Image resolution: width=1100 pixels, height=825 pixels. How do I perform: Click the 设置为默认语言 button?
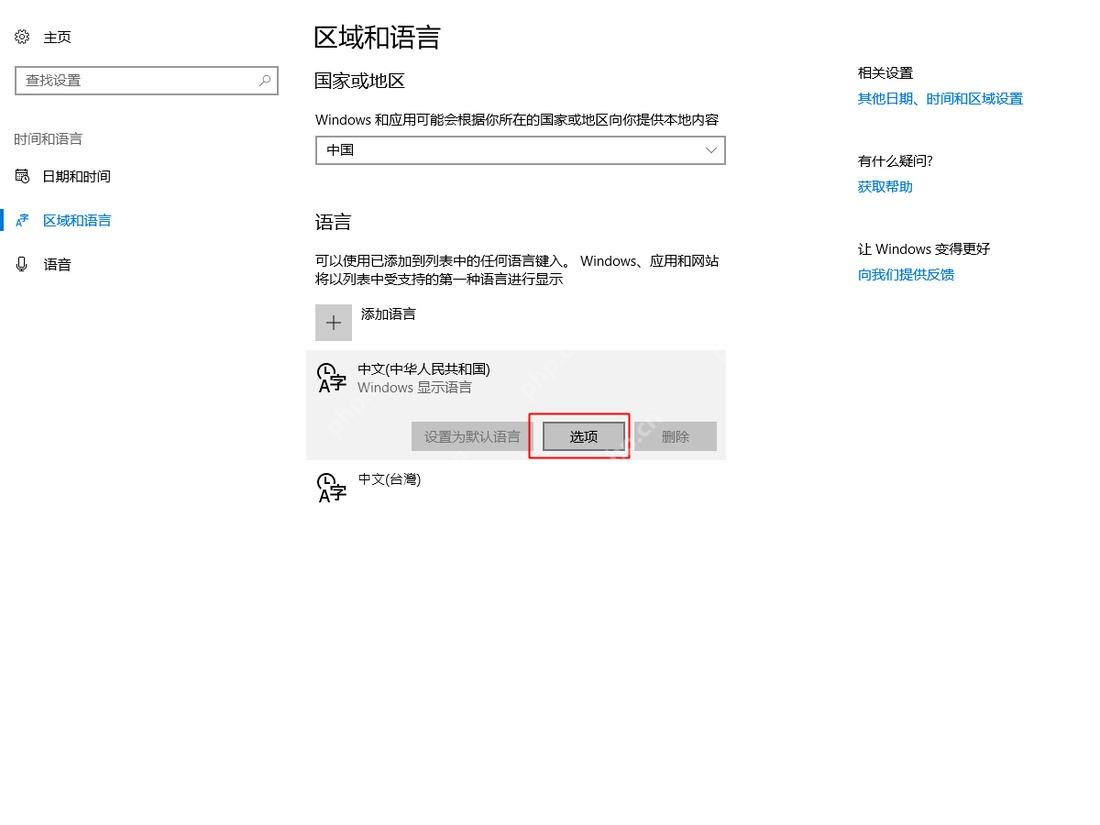click(x=472, y=436)
